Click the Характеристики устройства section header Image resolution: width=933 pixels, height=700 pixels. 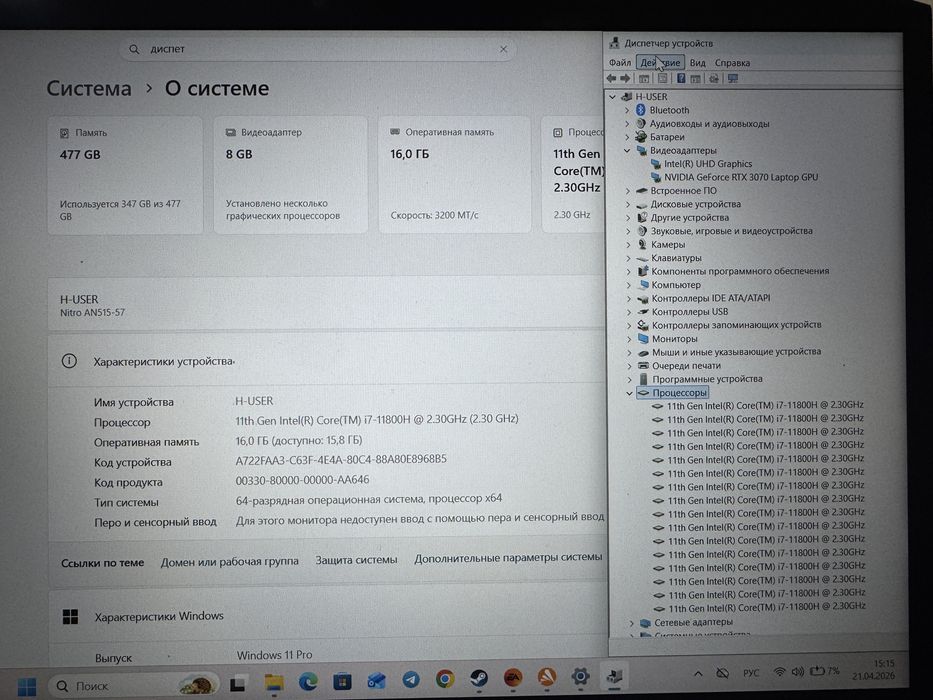(x=327, y=361)
